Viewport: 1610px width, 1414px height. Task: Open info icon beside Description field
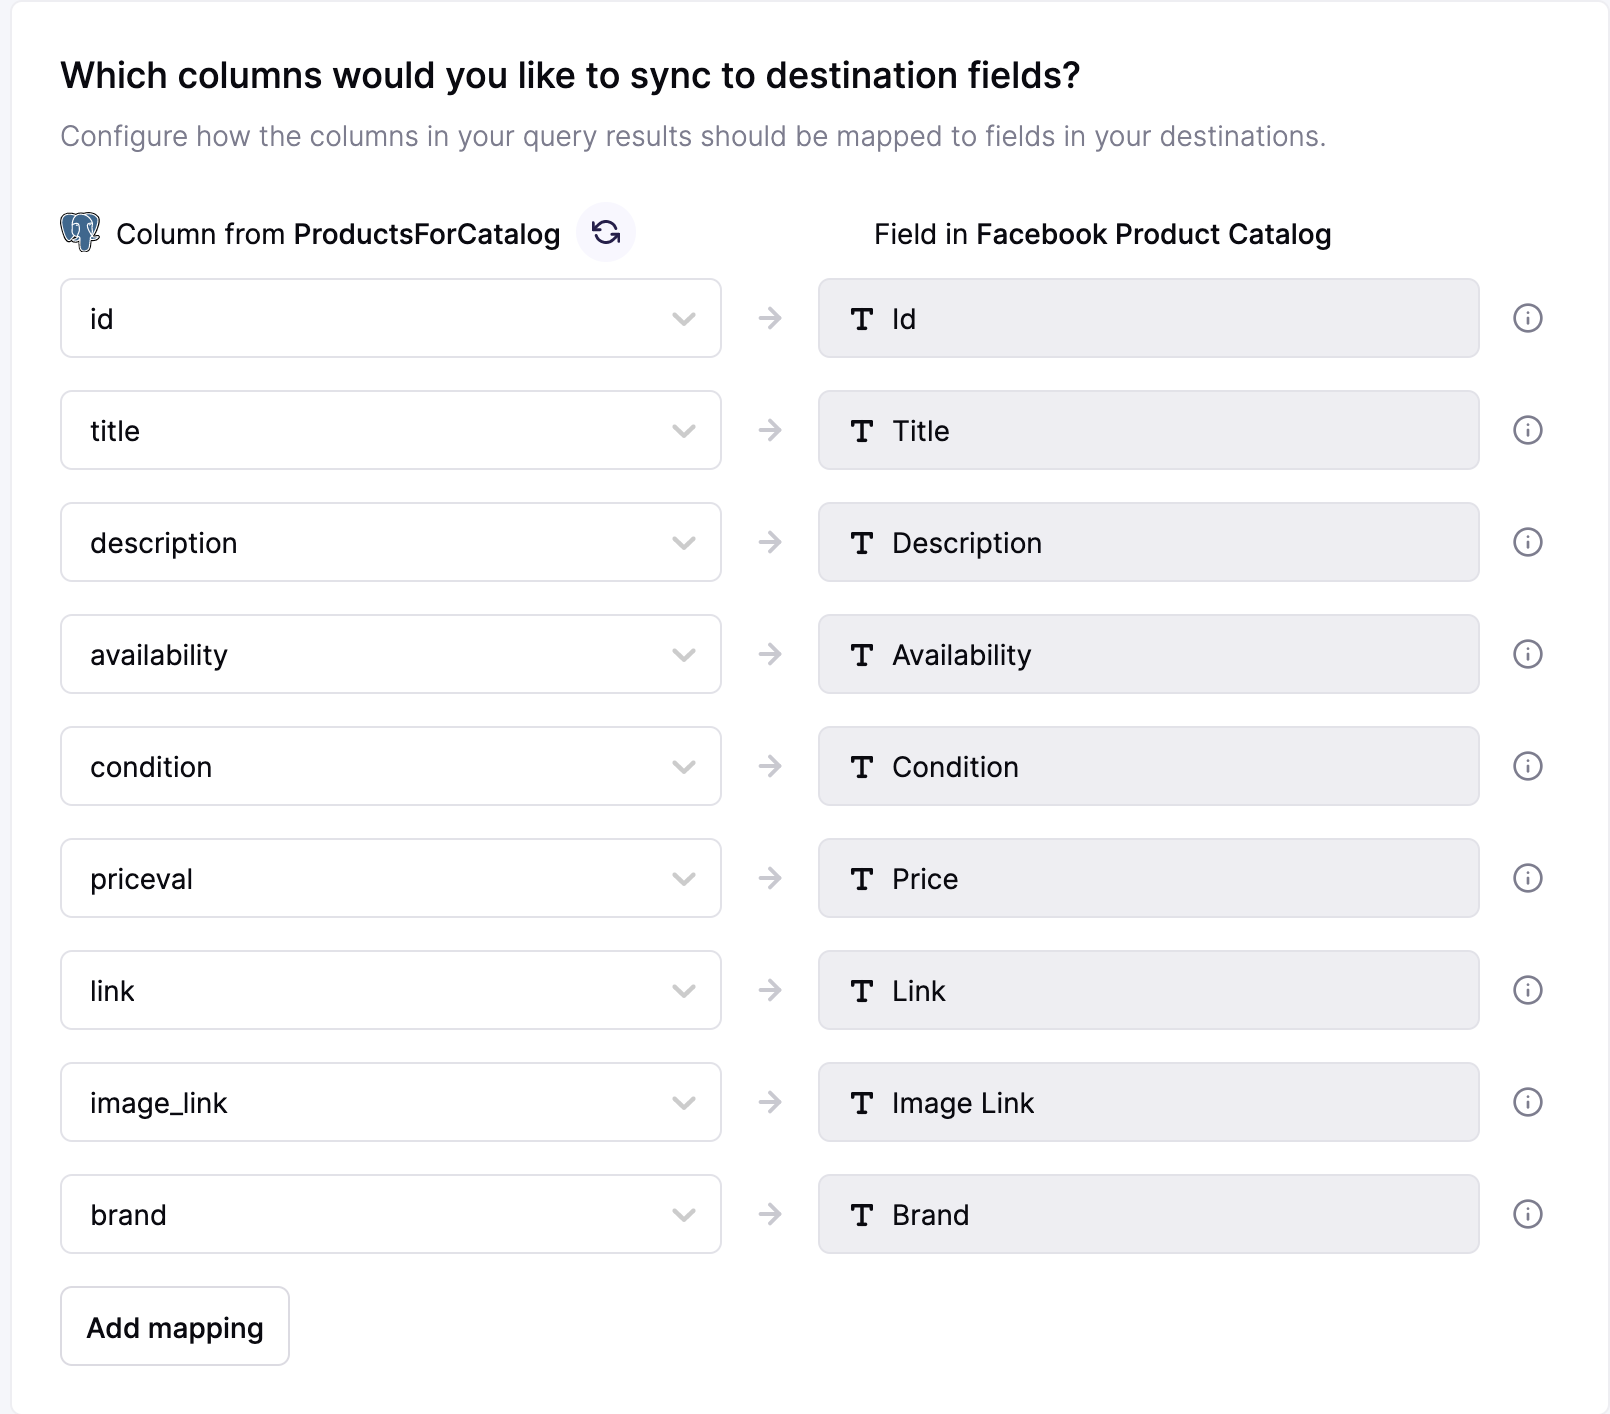pos(1527,542)
